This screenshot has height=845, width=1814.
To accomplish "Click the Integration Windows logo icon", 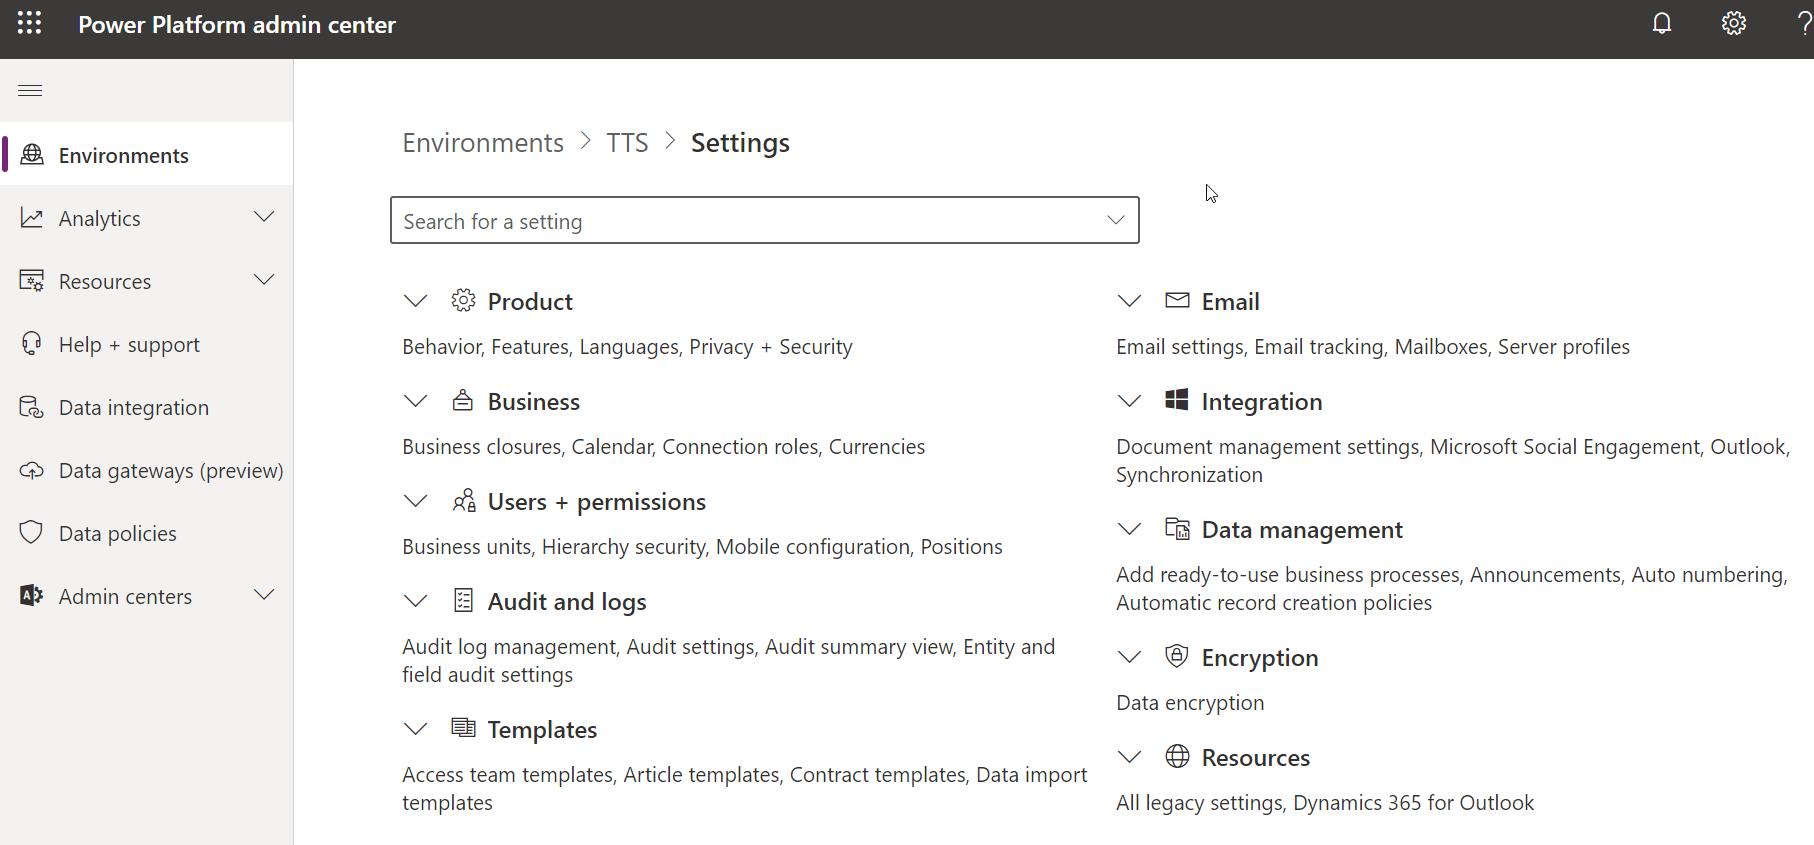I will [1177, 400].
